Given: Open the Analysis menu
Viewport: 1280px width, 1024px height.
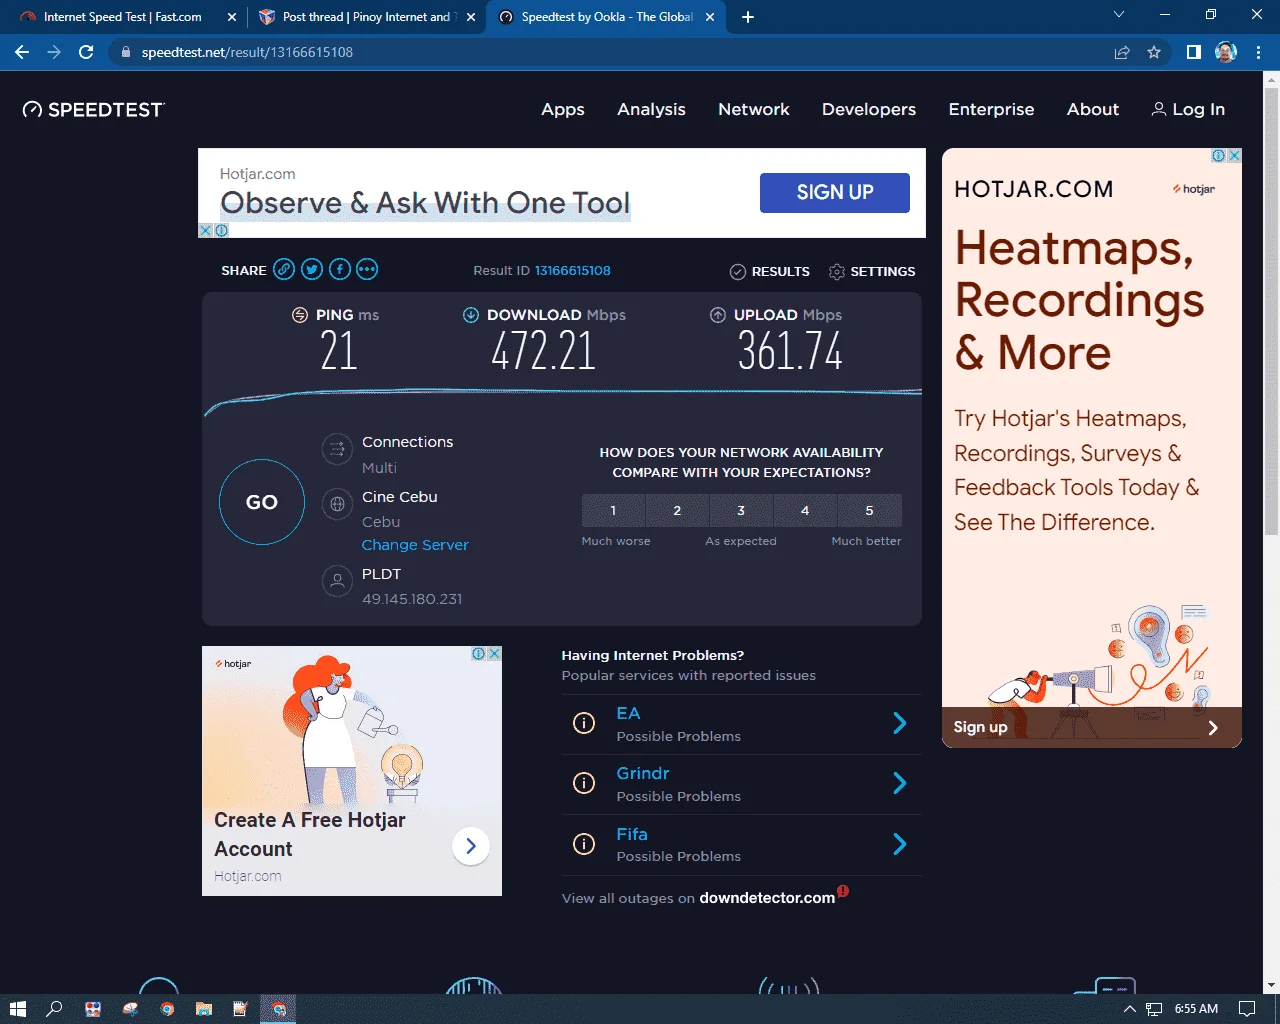Looking at the screenshot, I should coord(651,109).
